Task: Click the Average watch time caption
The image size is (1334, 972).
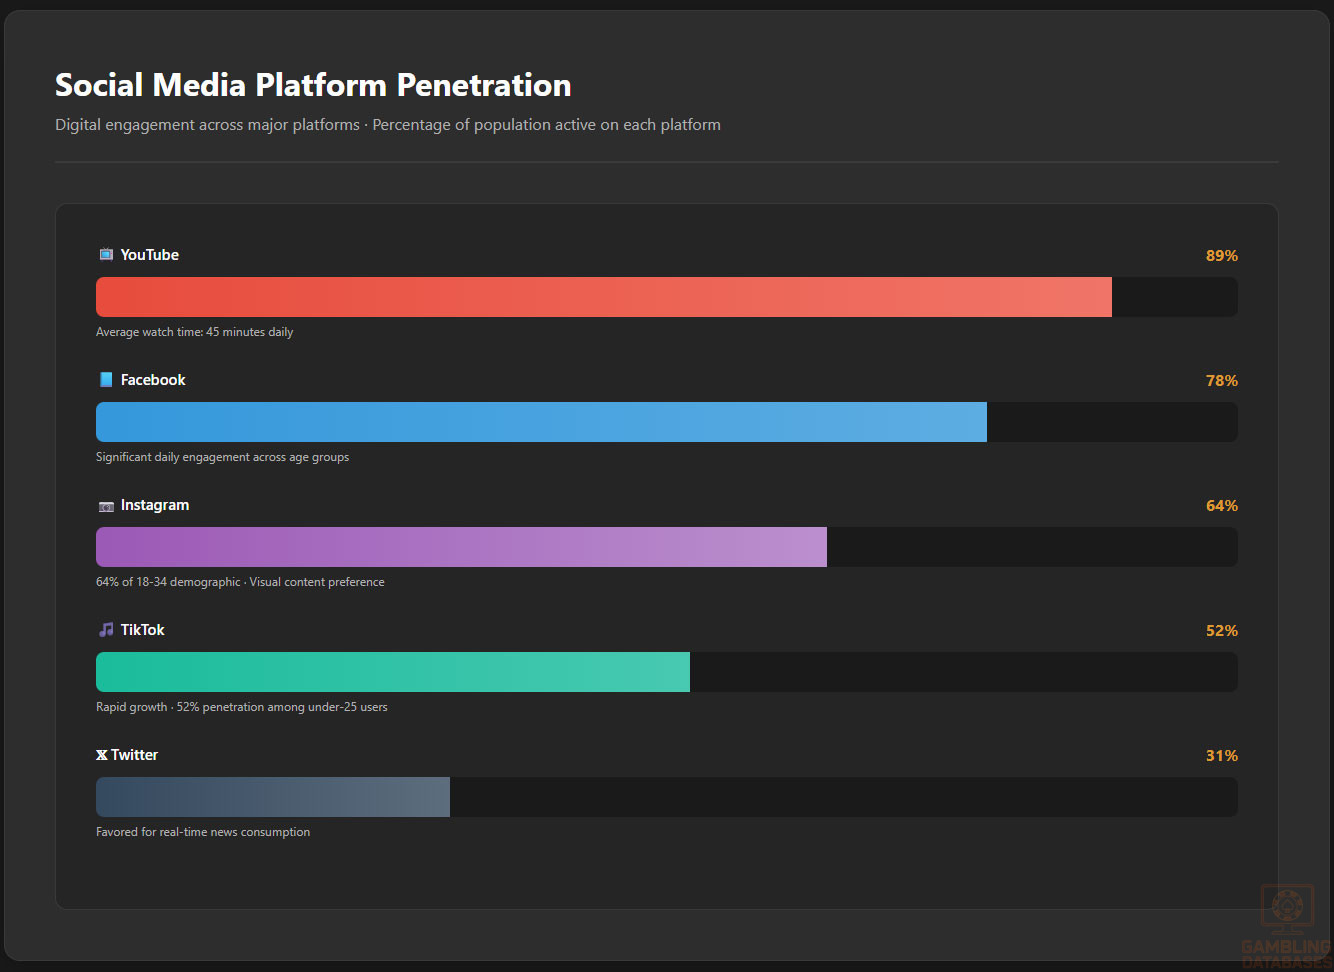Action: point(194,332)
